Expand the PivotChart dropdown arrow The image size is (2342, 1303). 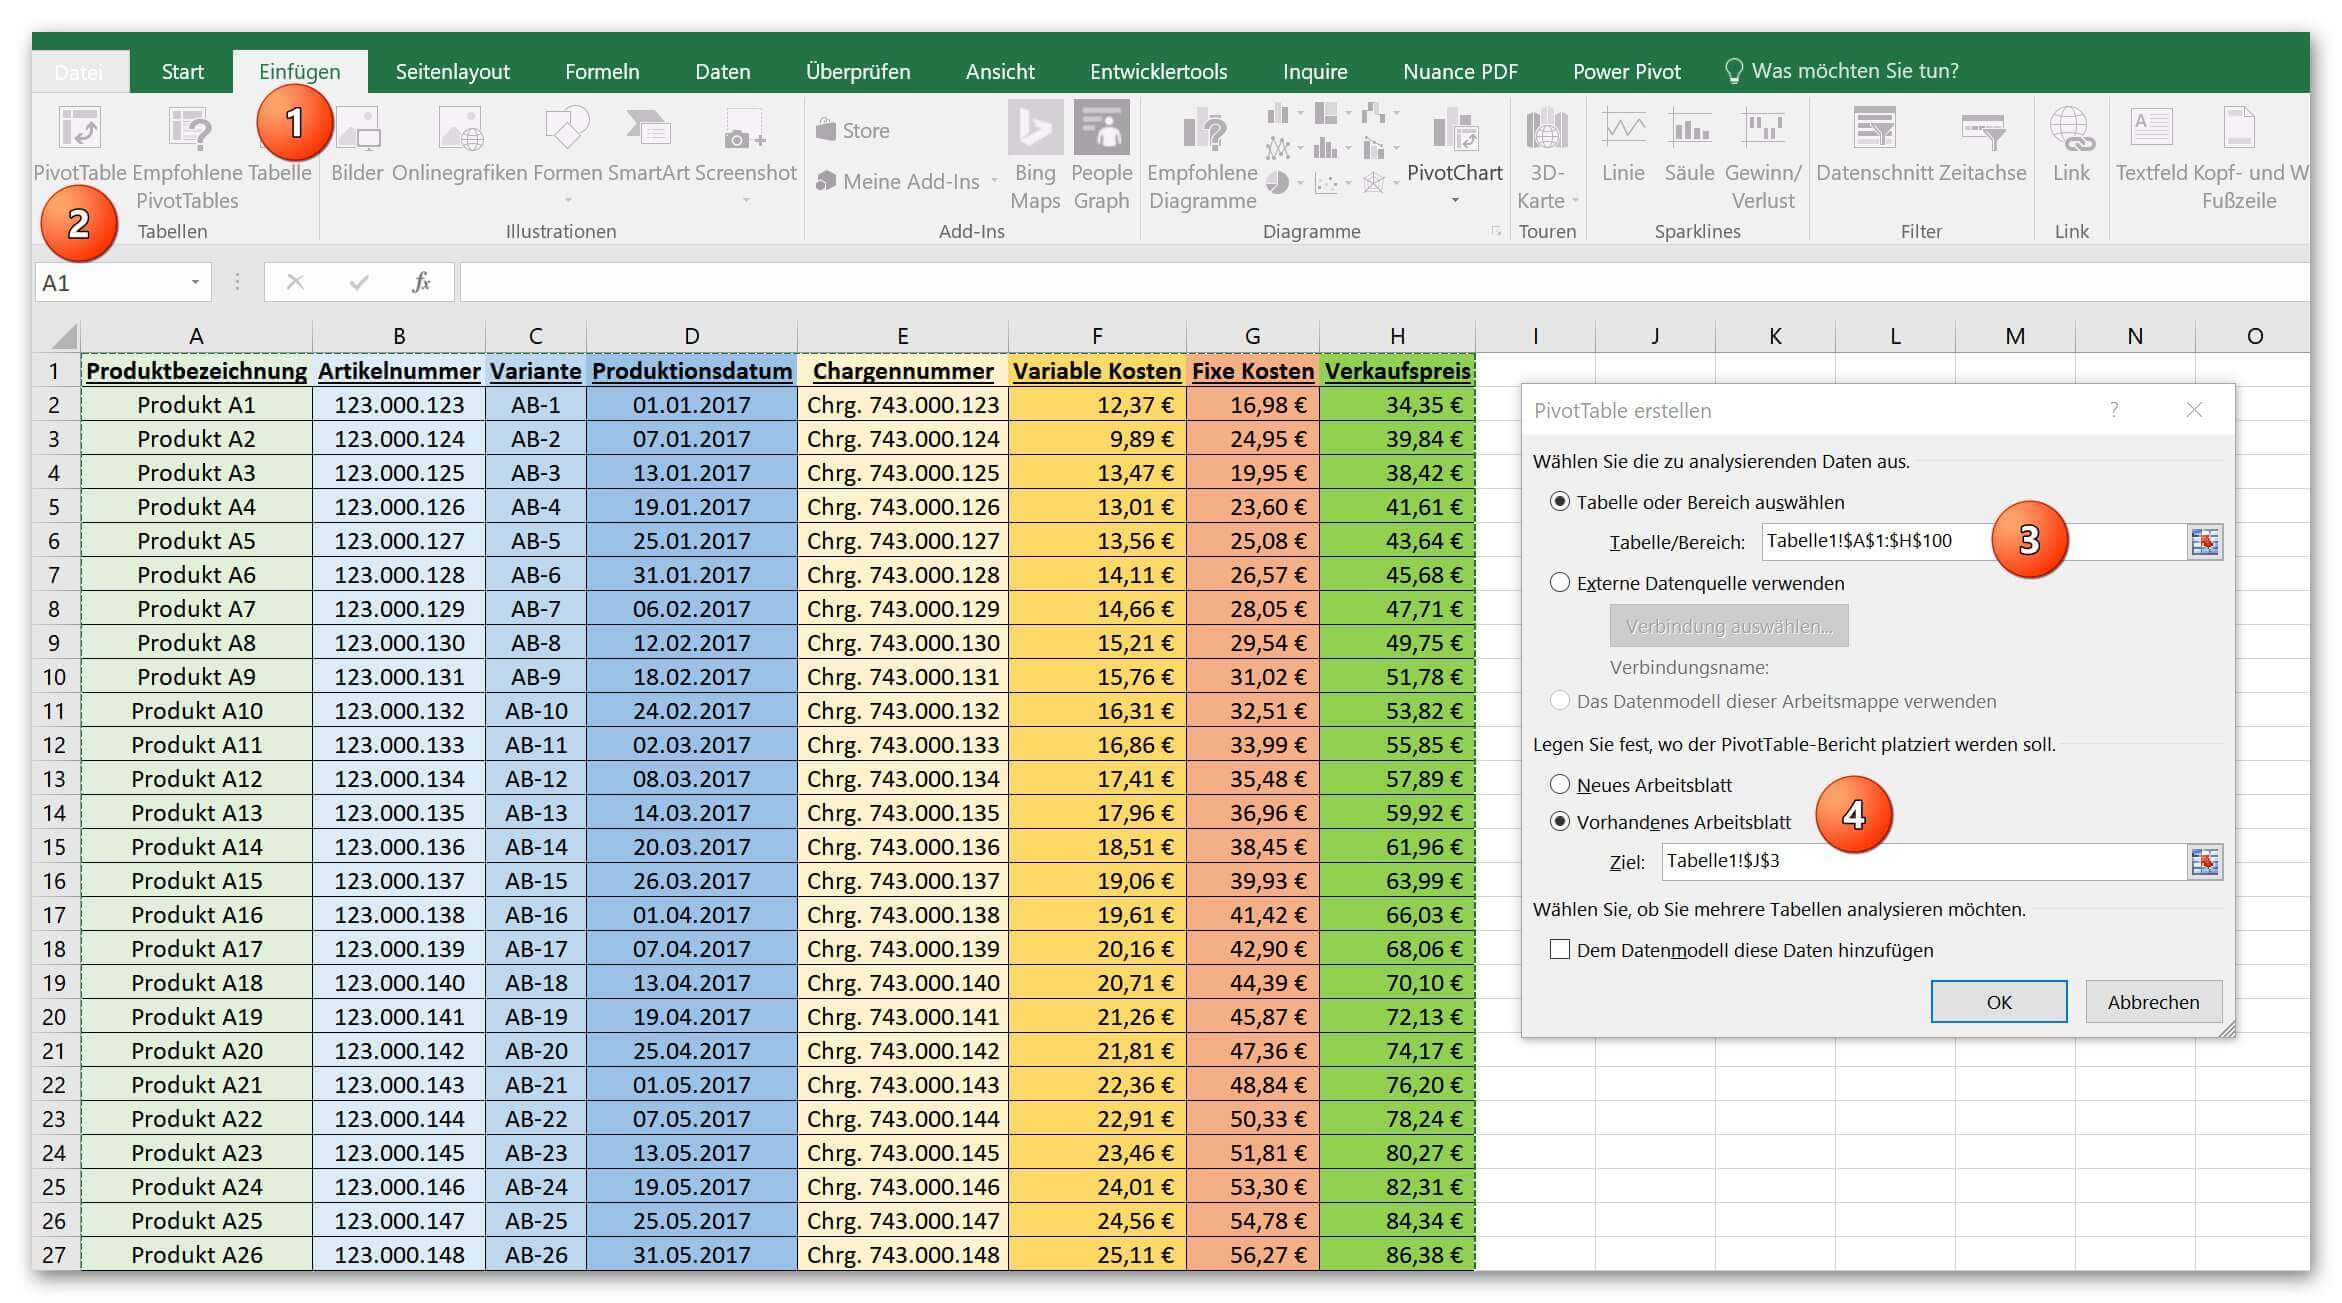1455,201
